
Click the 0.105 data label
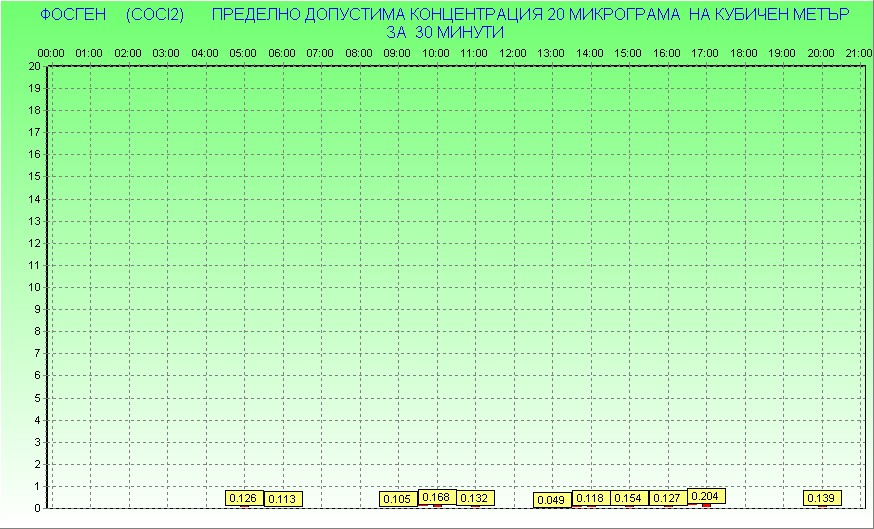pos(398,499)
